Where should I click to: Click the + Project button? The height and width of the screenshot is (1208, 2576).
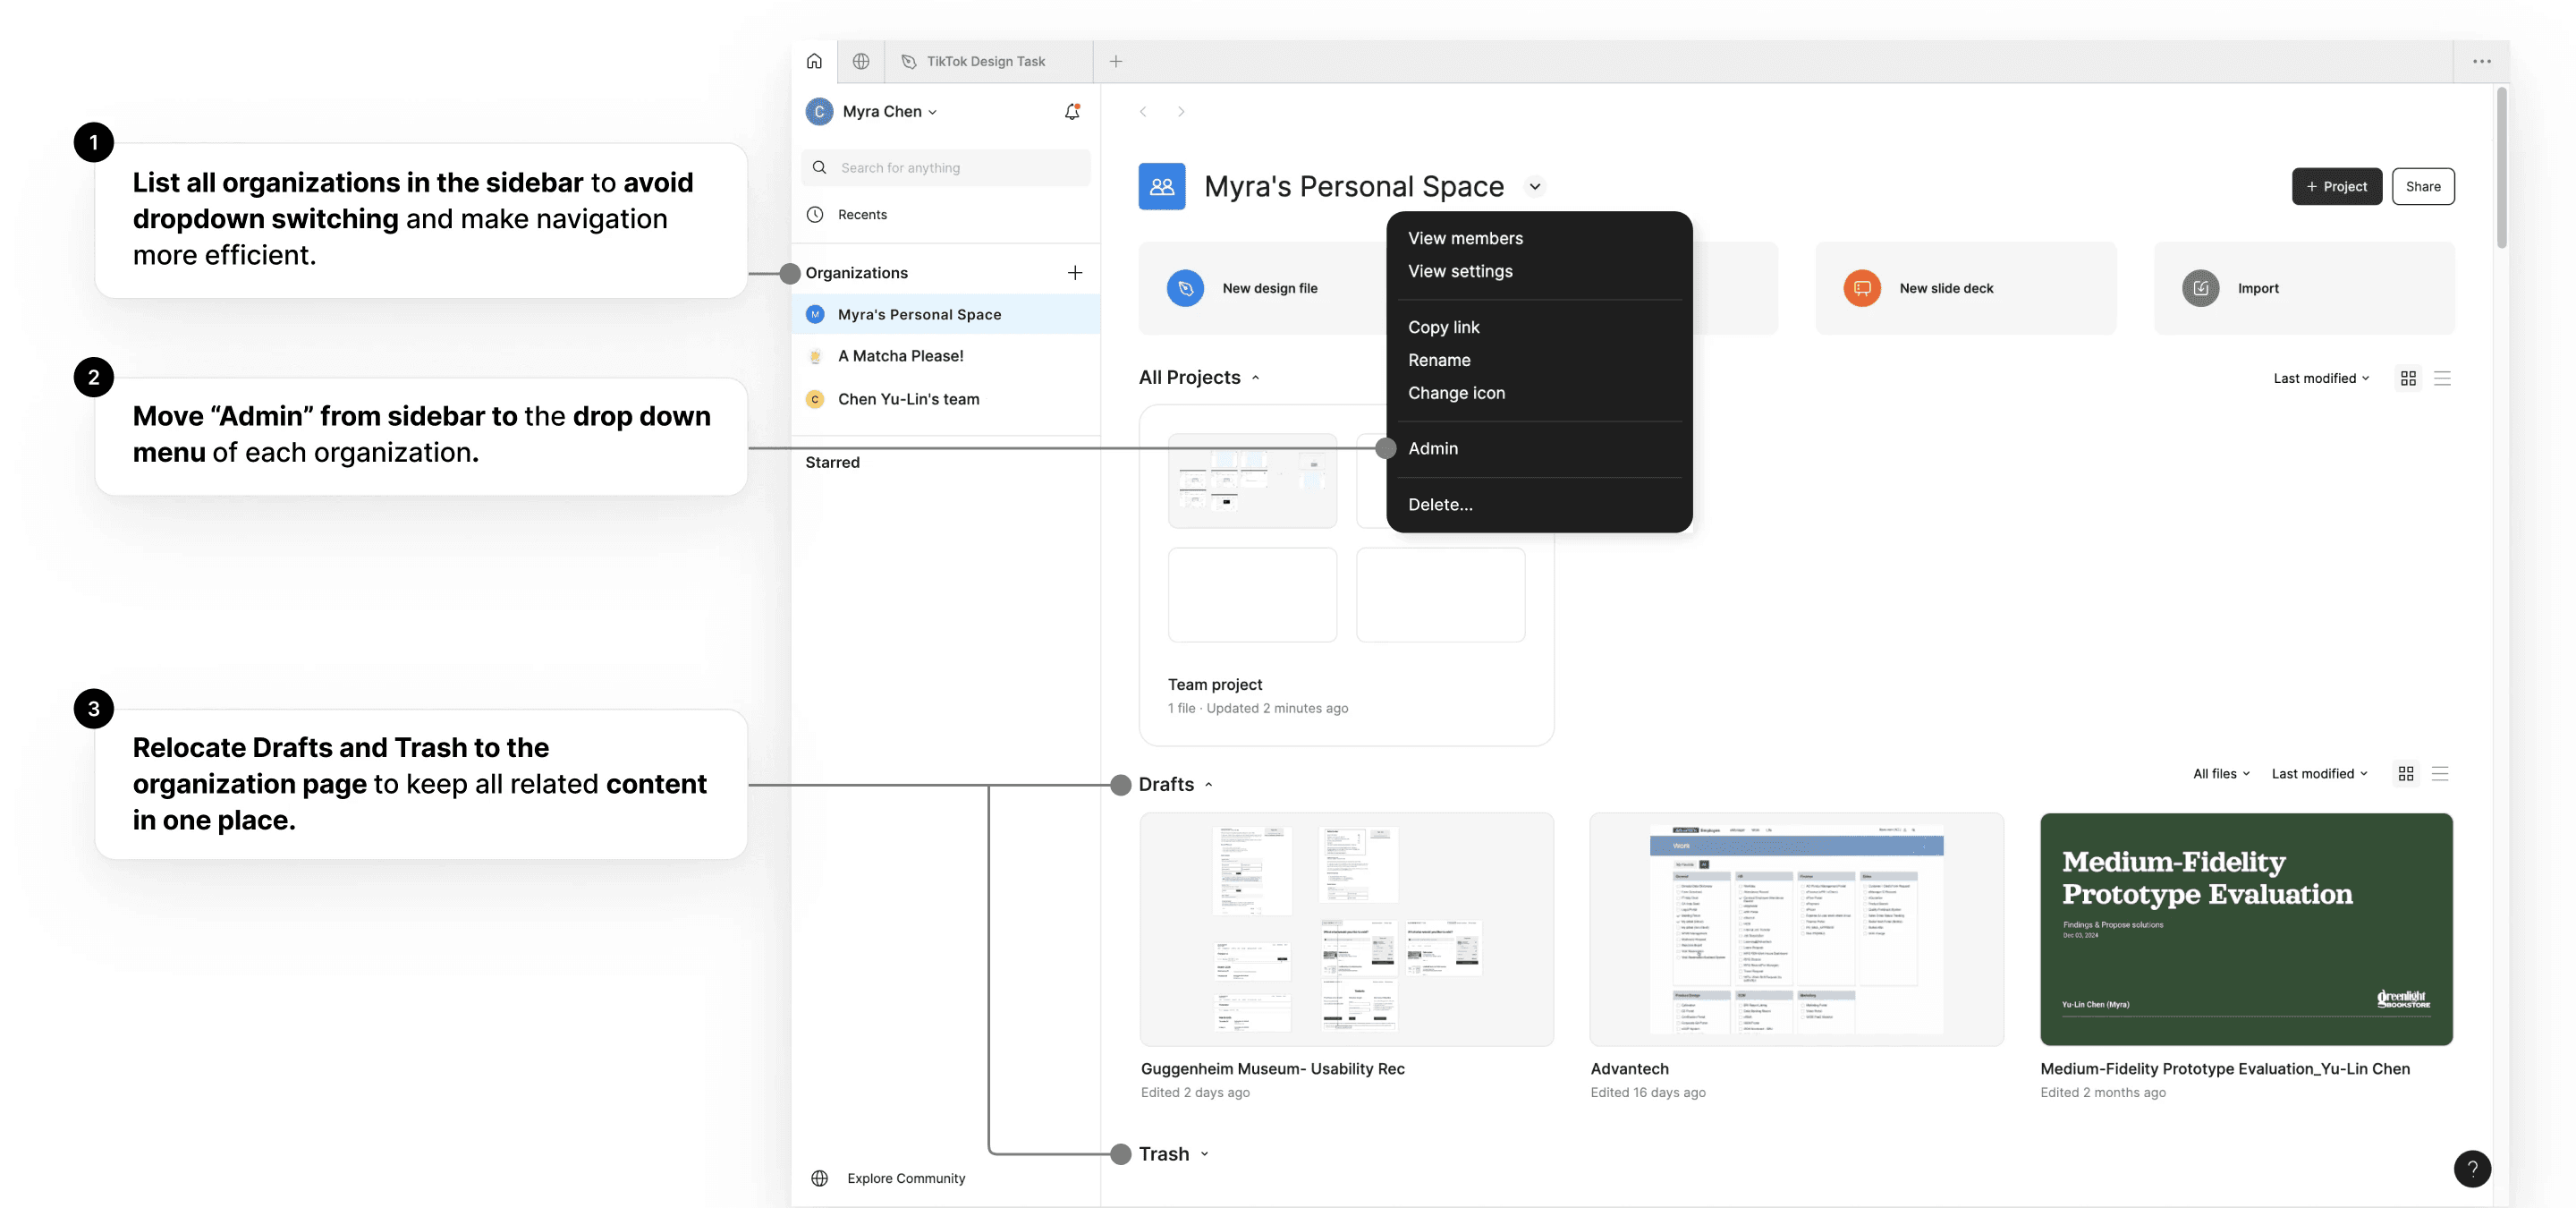point(2336,187)
